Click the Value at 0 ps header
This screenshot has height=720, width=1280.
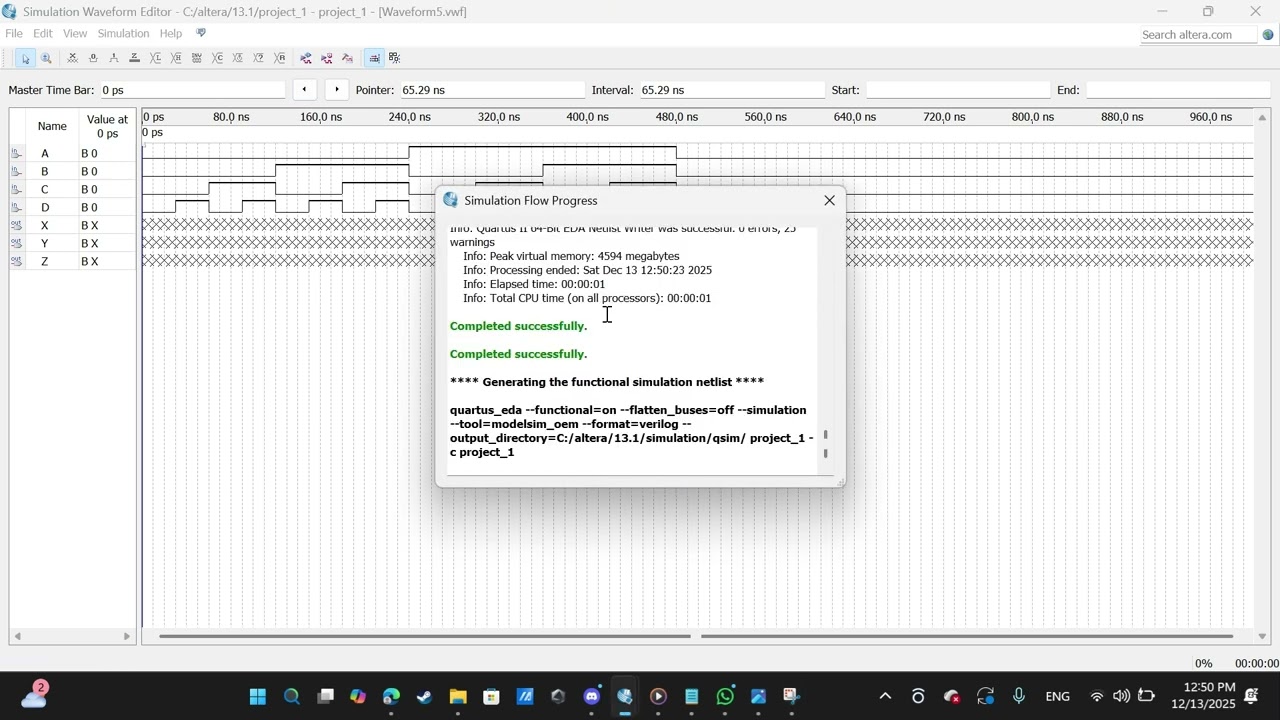coord(107,126)
